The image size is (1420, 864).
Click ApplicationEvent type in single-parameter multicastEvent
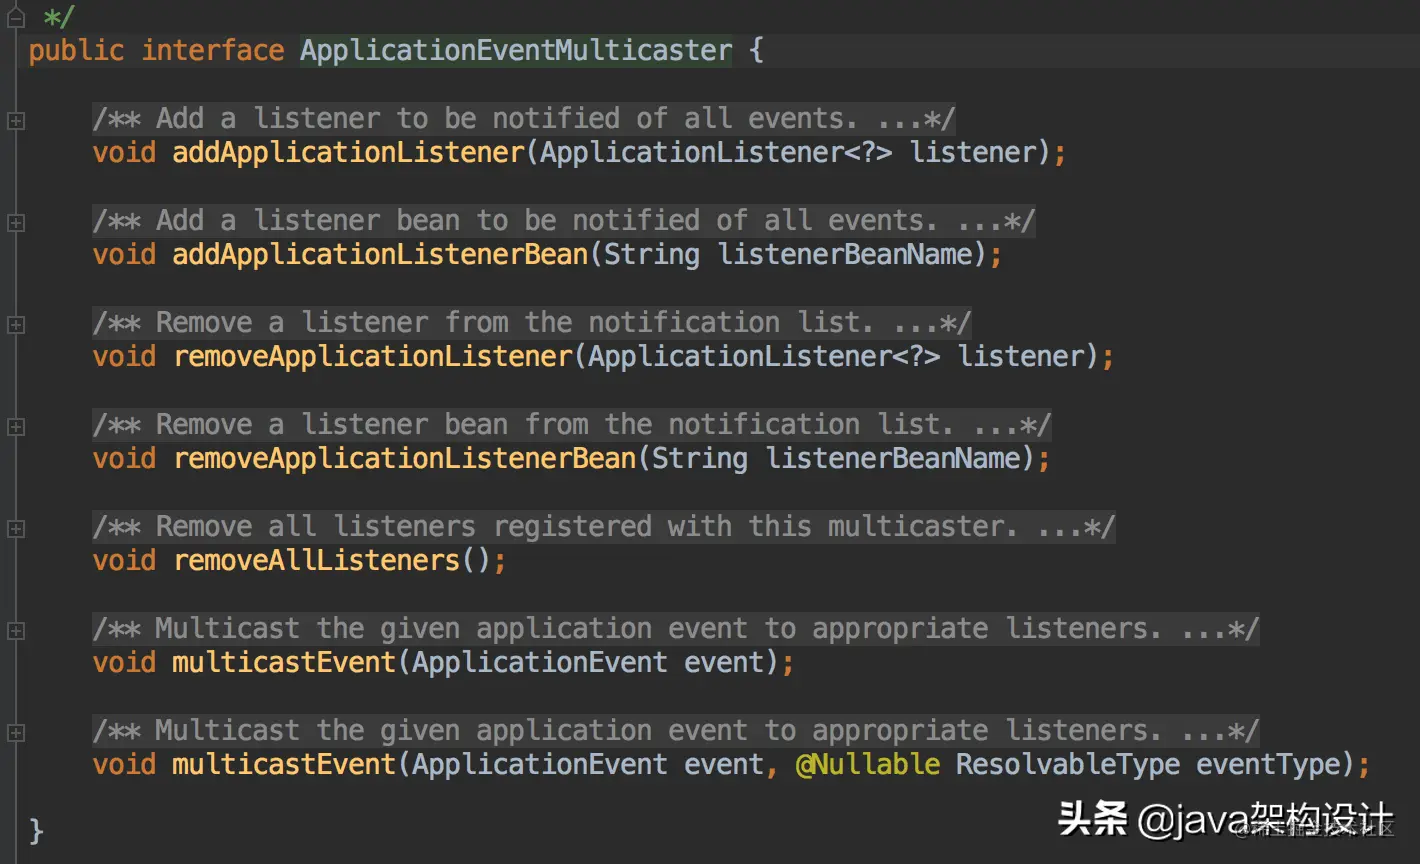click(x=540, y=663)
